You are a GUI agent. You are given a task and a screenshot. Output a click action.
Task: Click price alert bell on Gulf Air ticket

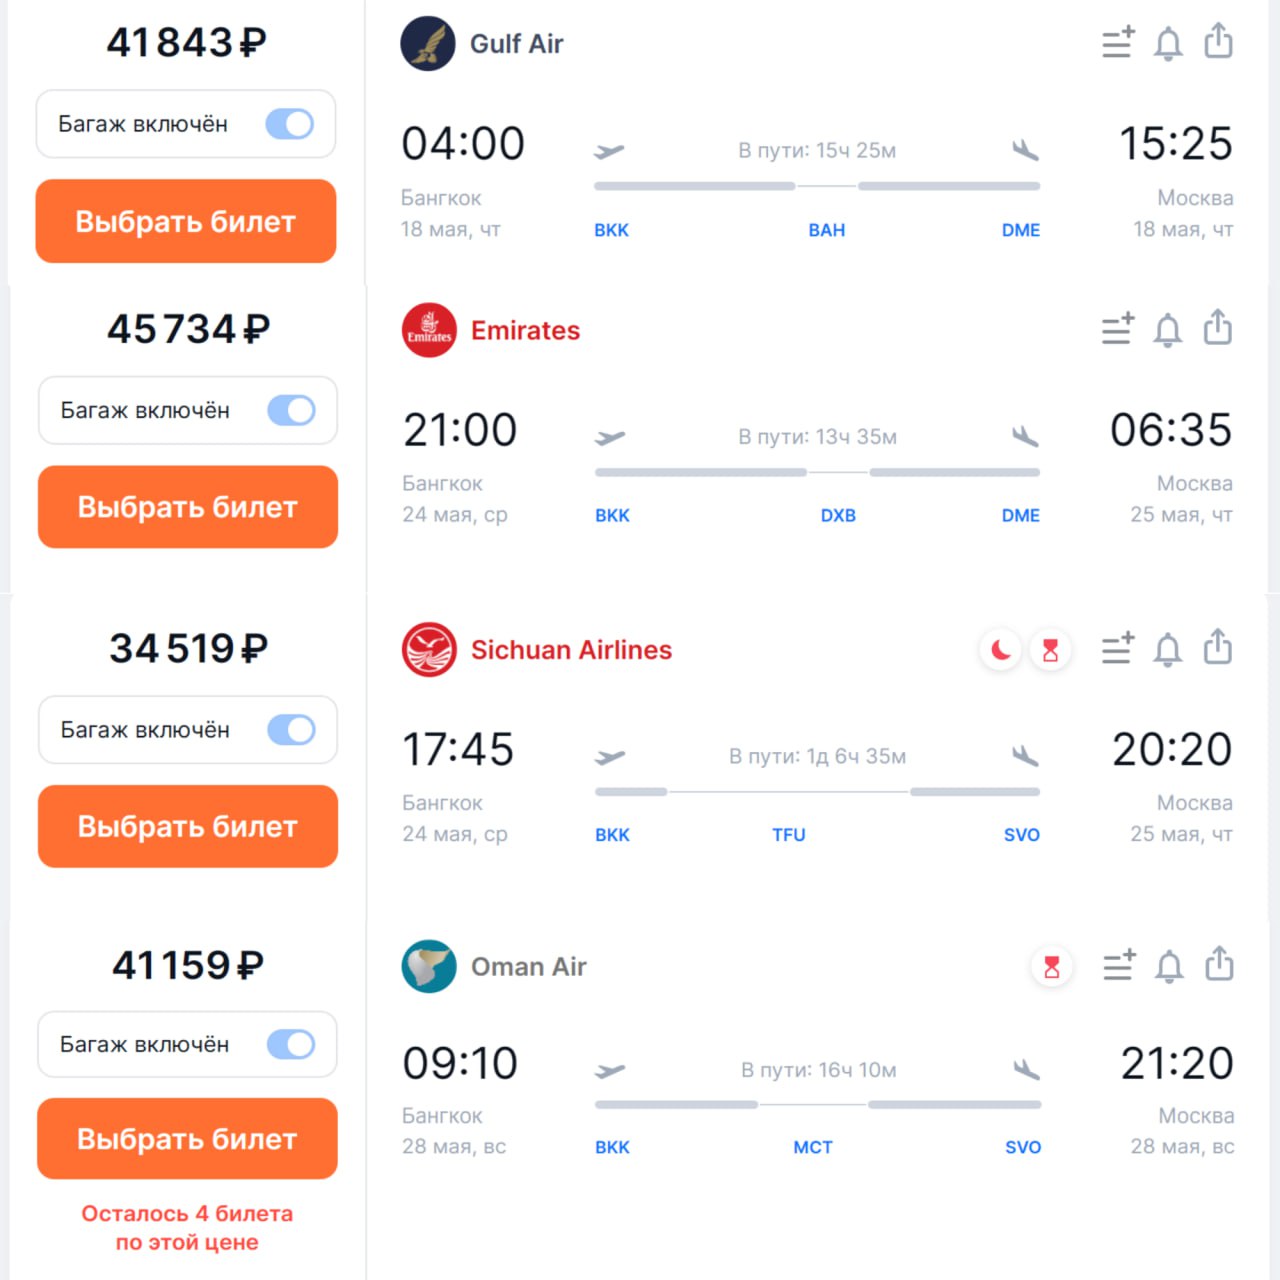[1168, 44]
